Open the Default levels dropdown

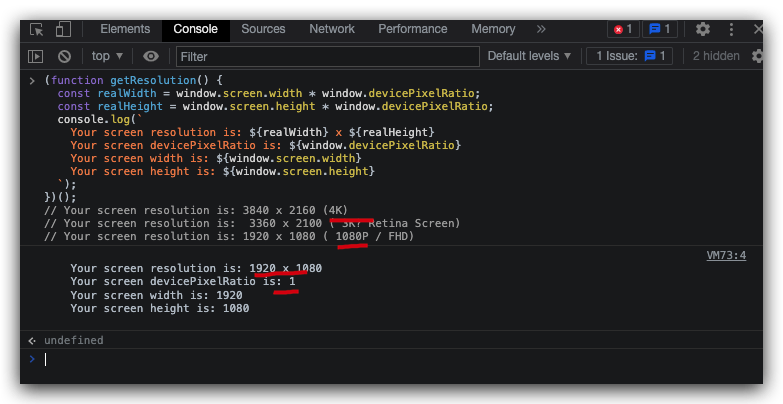(x=529, y=57)
